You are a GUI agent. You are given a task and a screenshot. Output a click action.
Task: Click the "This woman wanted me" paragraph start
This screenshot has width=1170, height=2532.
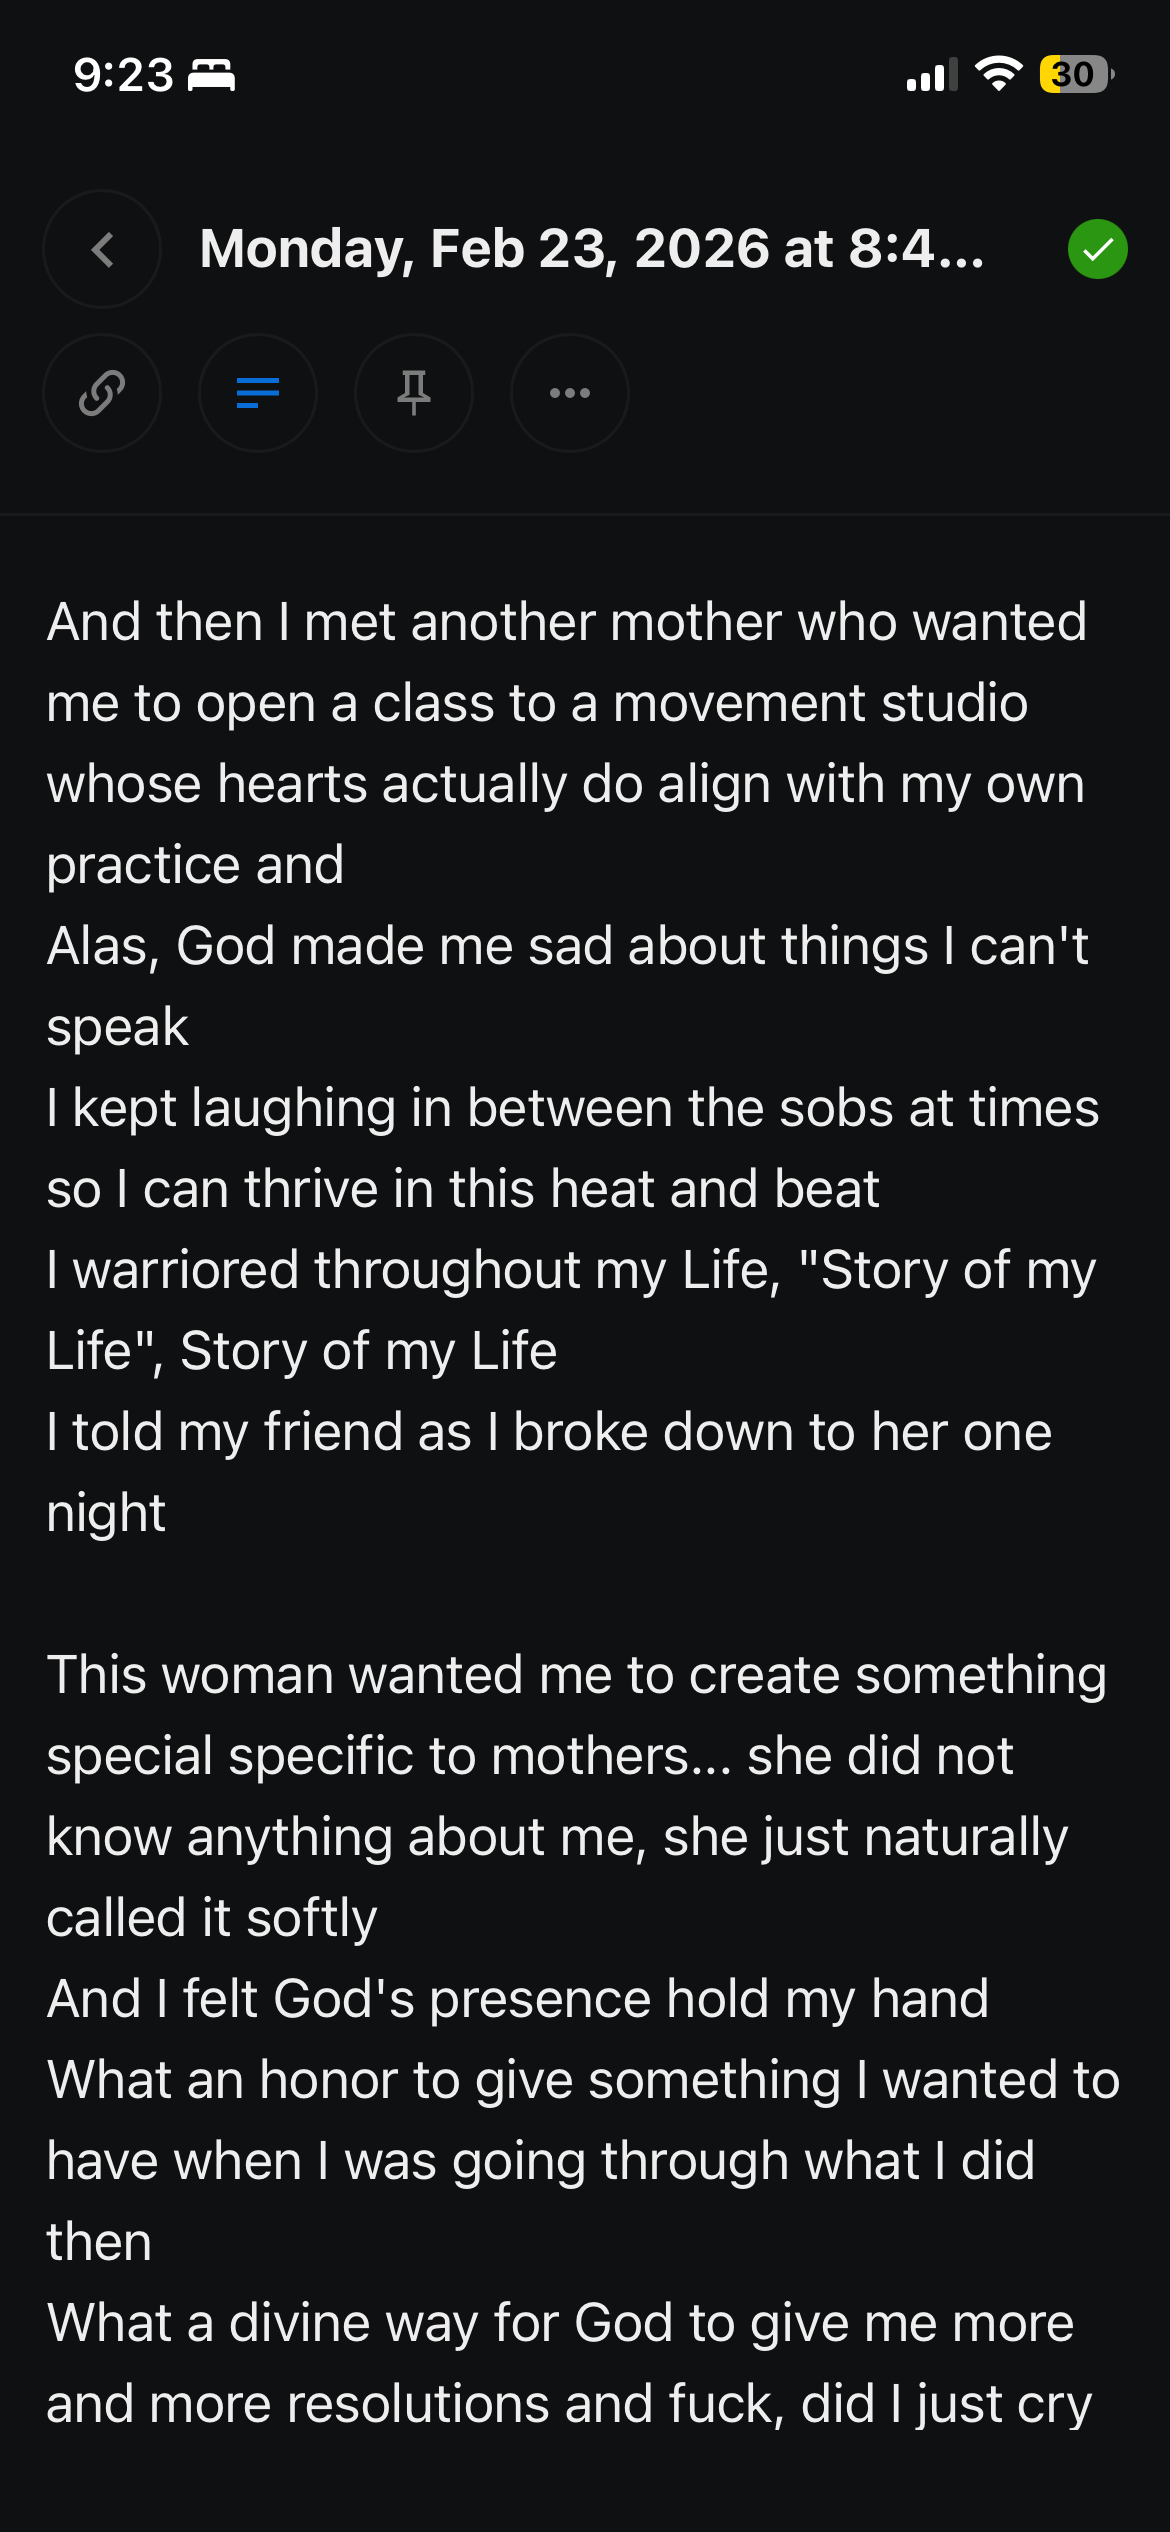pyautogui.click(x=576, y=1675)
